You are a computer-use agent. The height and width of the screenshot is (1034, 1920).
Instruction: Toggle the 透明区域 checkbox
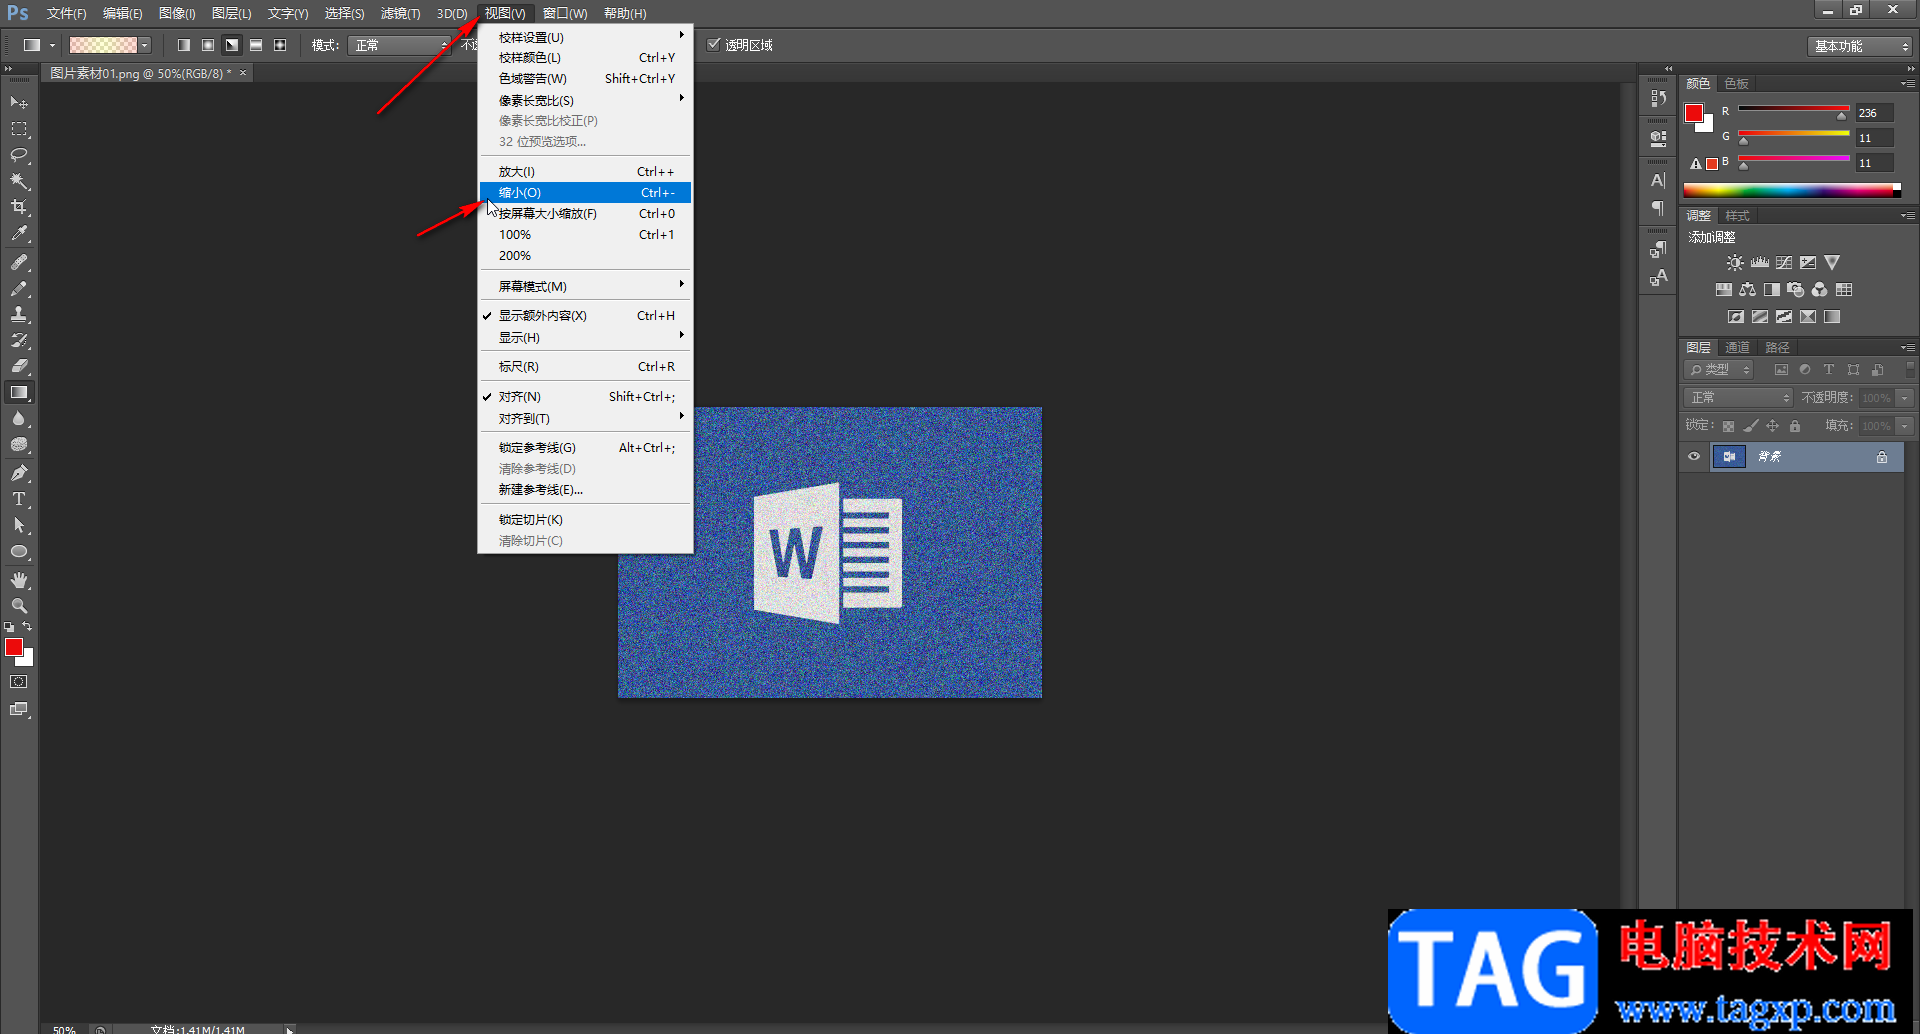tap(714, 45)
